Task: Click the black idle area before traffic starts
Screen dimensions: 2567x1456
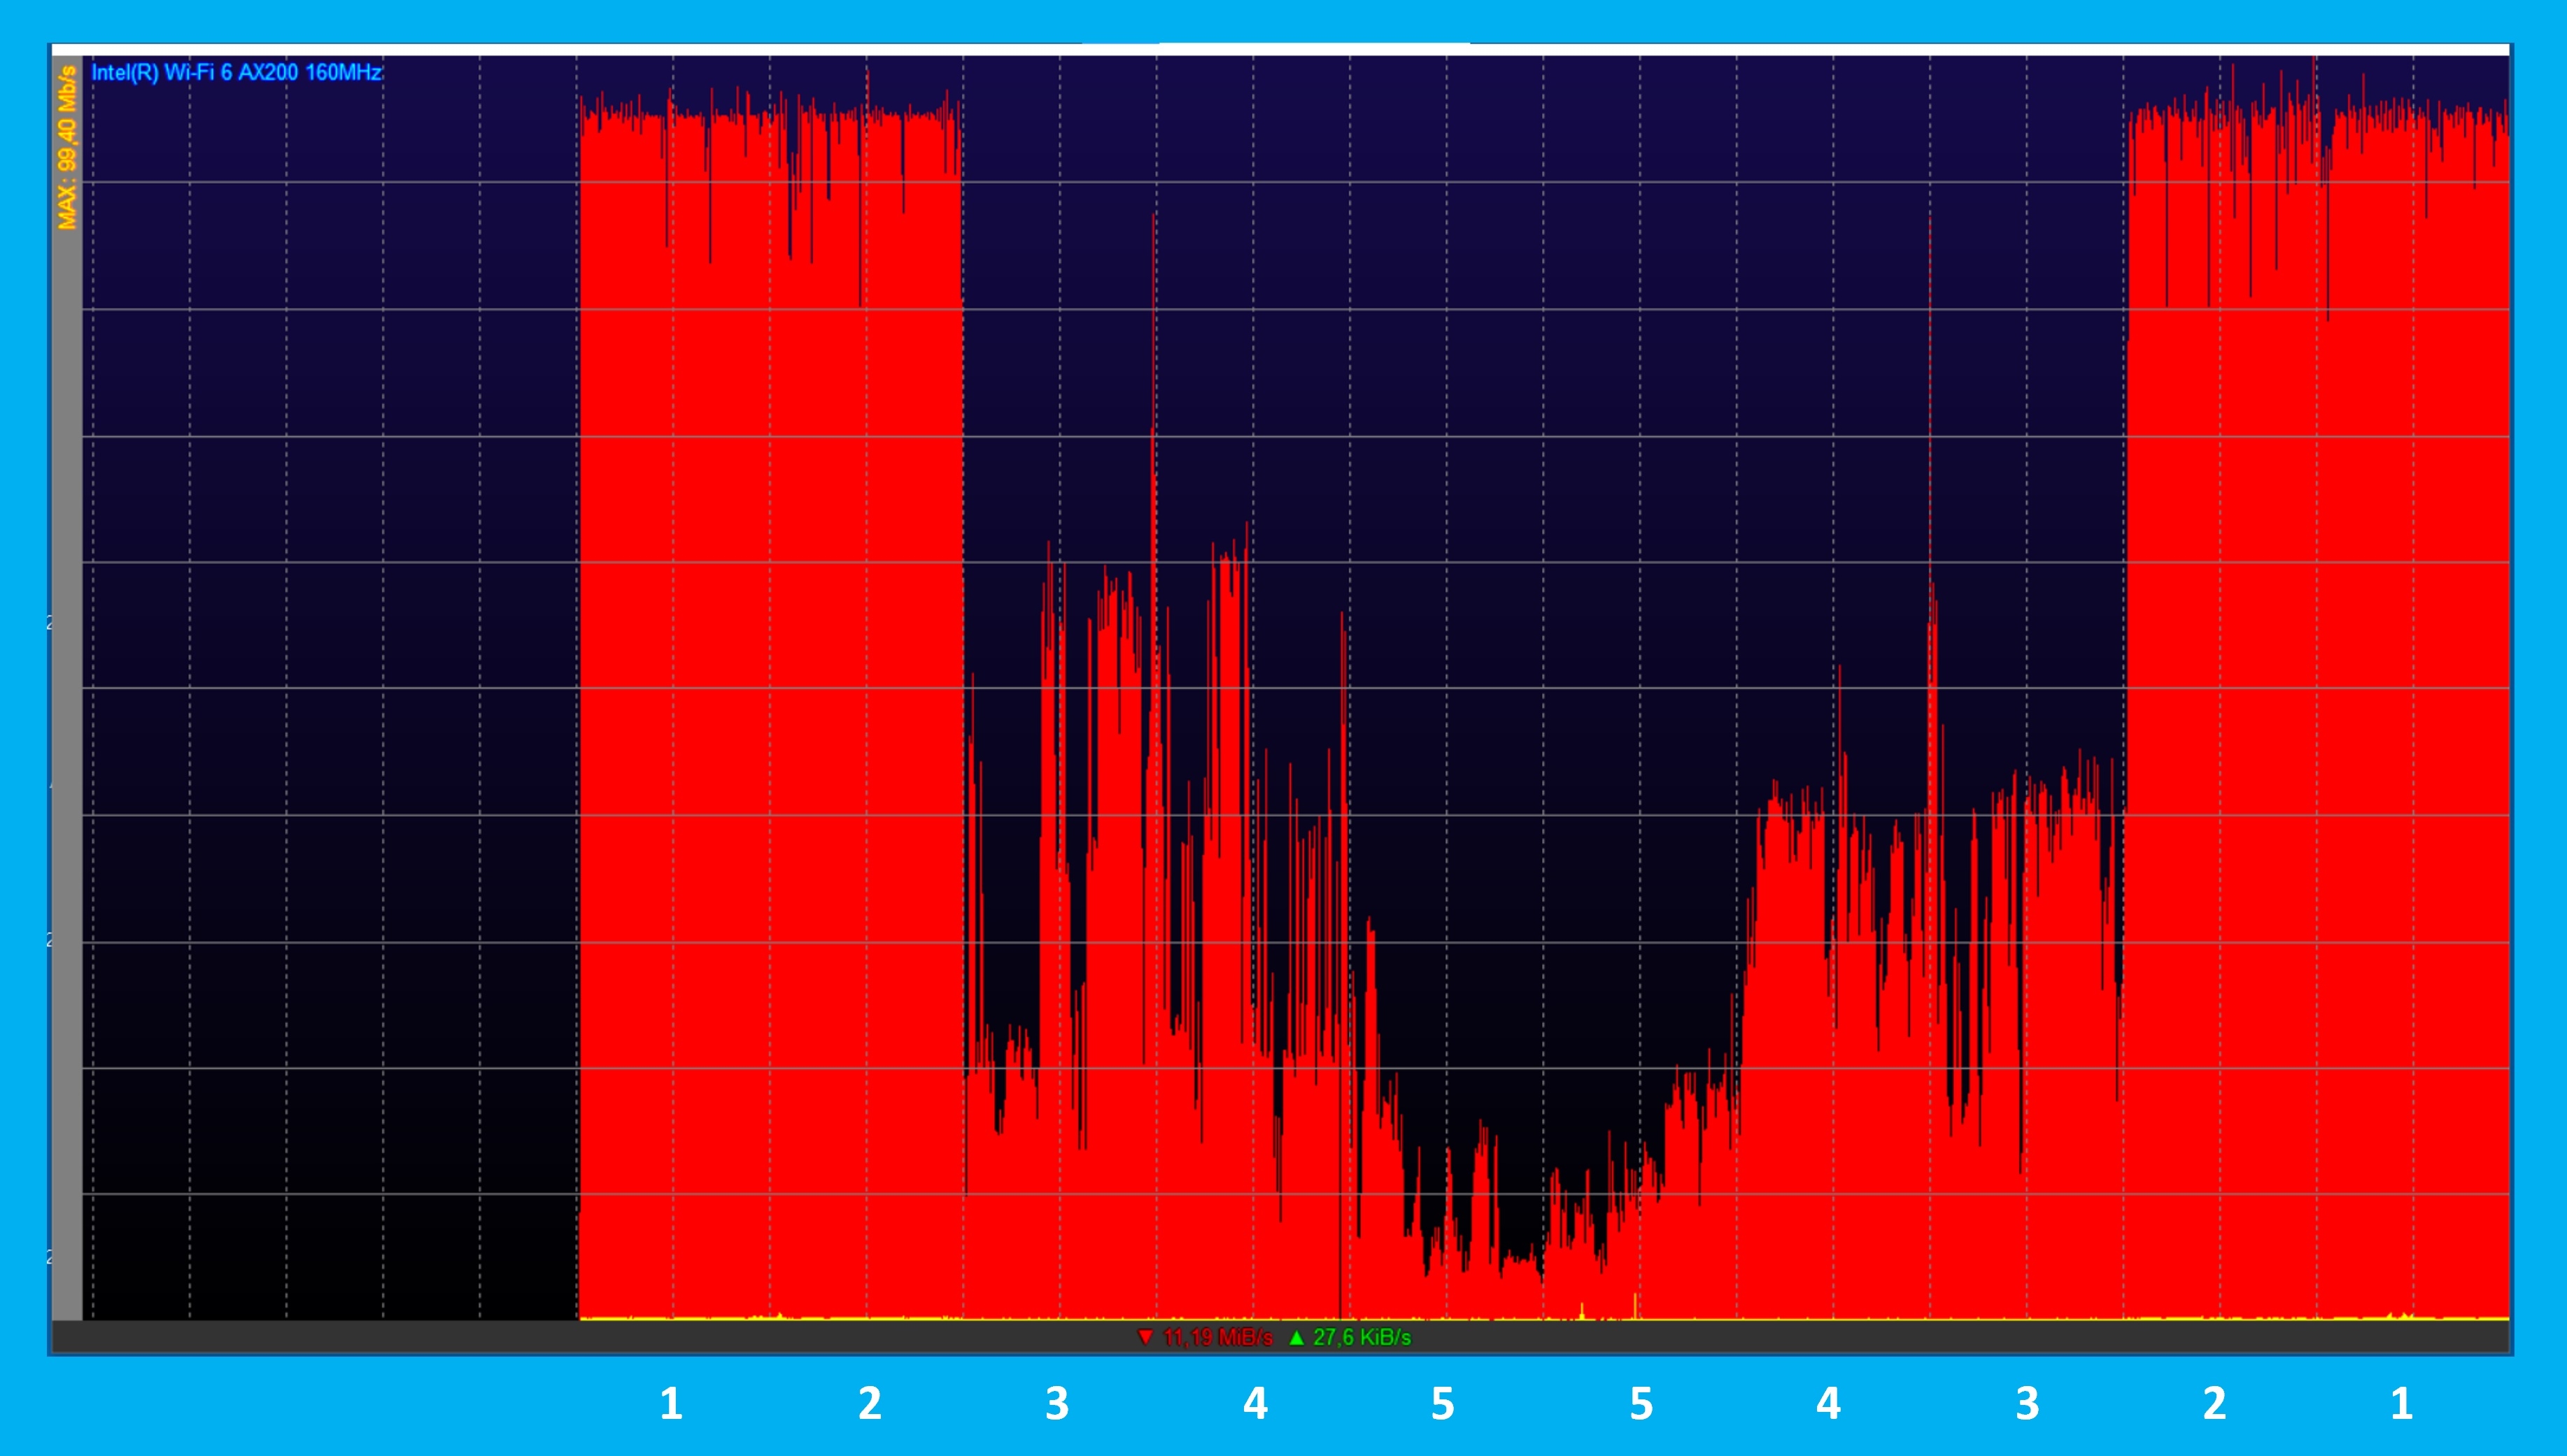Action: (x=330, y=700)
